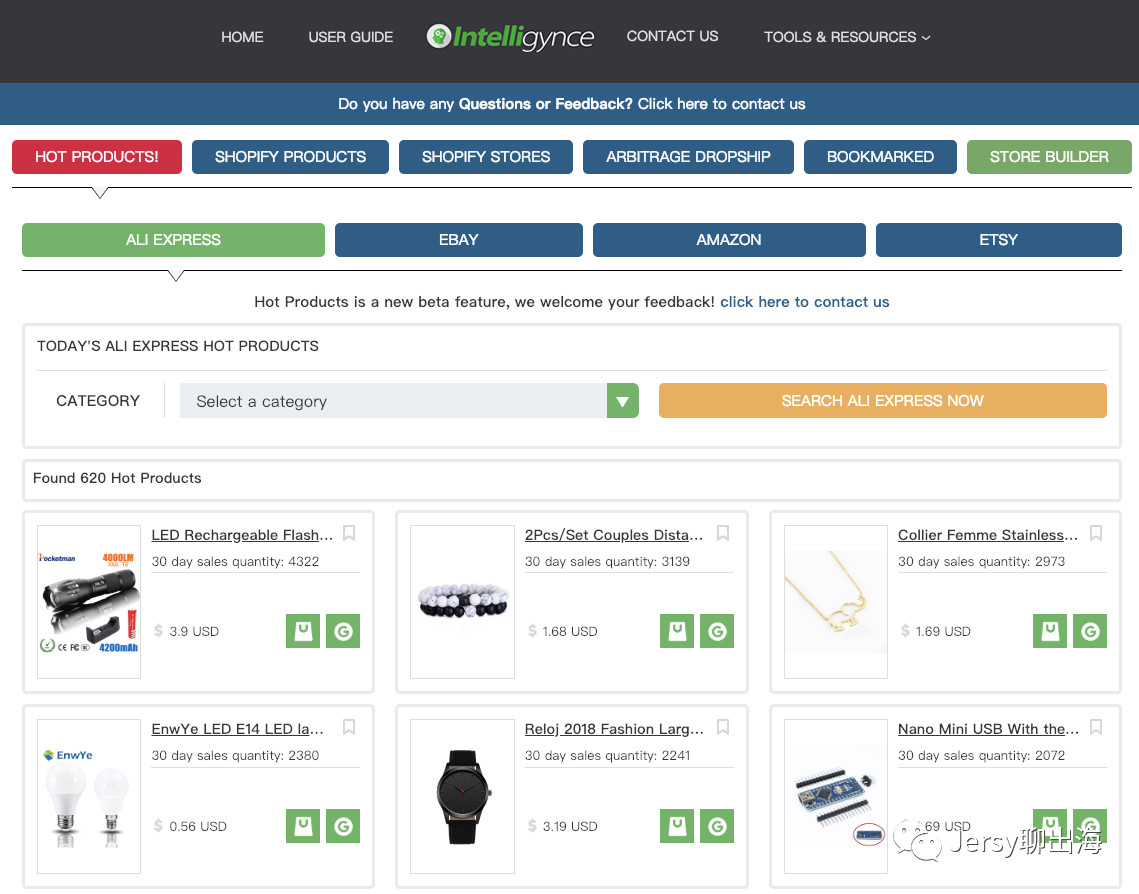Screen dimensions: 1139x894
Task: Select the Amazon hot products tab
Action: [x=728, y=240]
